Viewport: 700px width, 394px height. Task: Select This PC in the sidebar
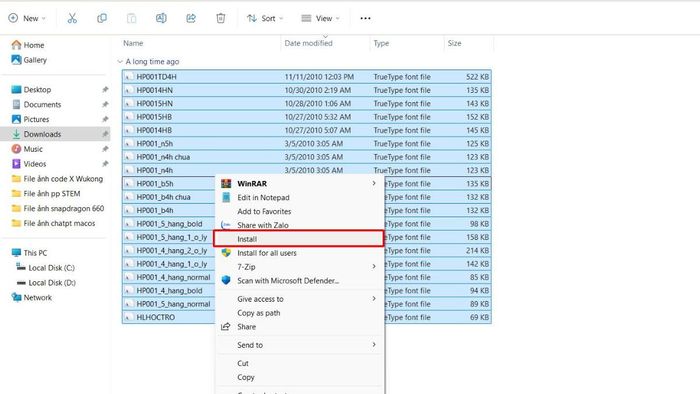(29, 253)
